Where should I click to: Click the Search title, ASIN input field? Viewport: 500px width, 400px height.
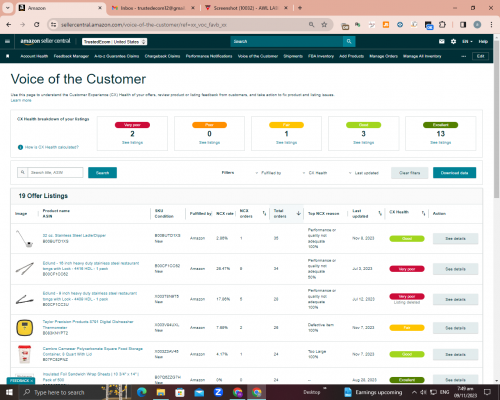click(55, 173)
